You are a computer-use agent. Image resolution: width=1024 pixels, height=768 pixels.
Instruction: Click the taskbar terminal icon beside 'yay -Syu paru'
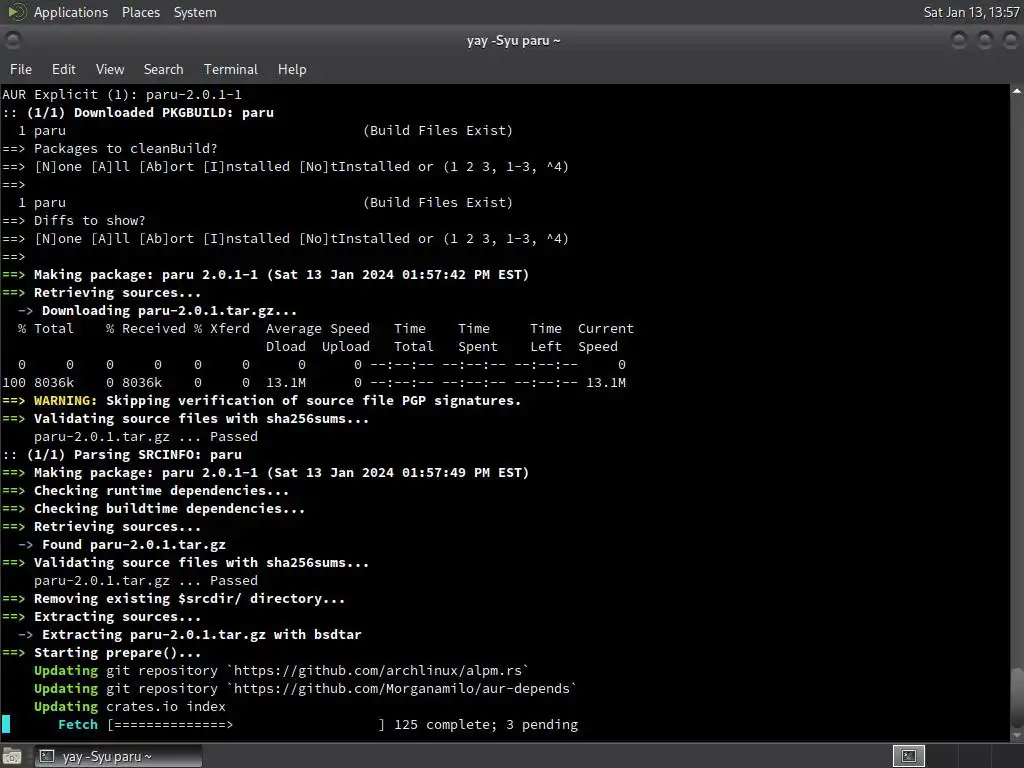pyautogui.click(x=47, y=756)
